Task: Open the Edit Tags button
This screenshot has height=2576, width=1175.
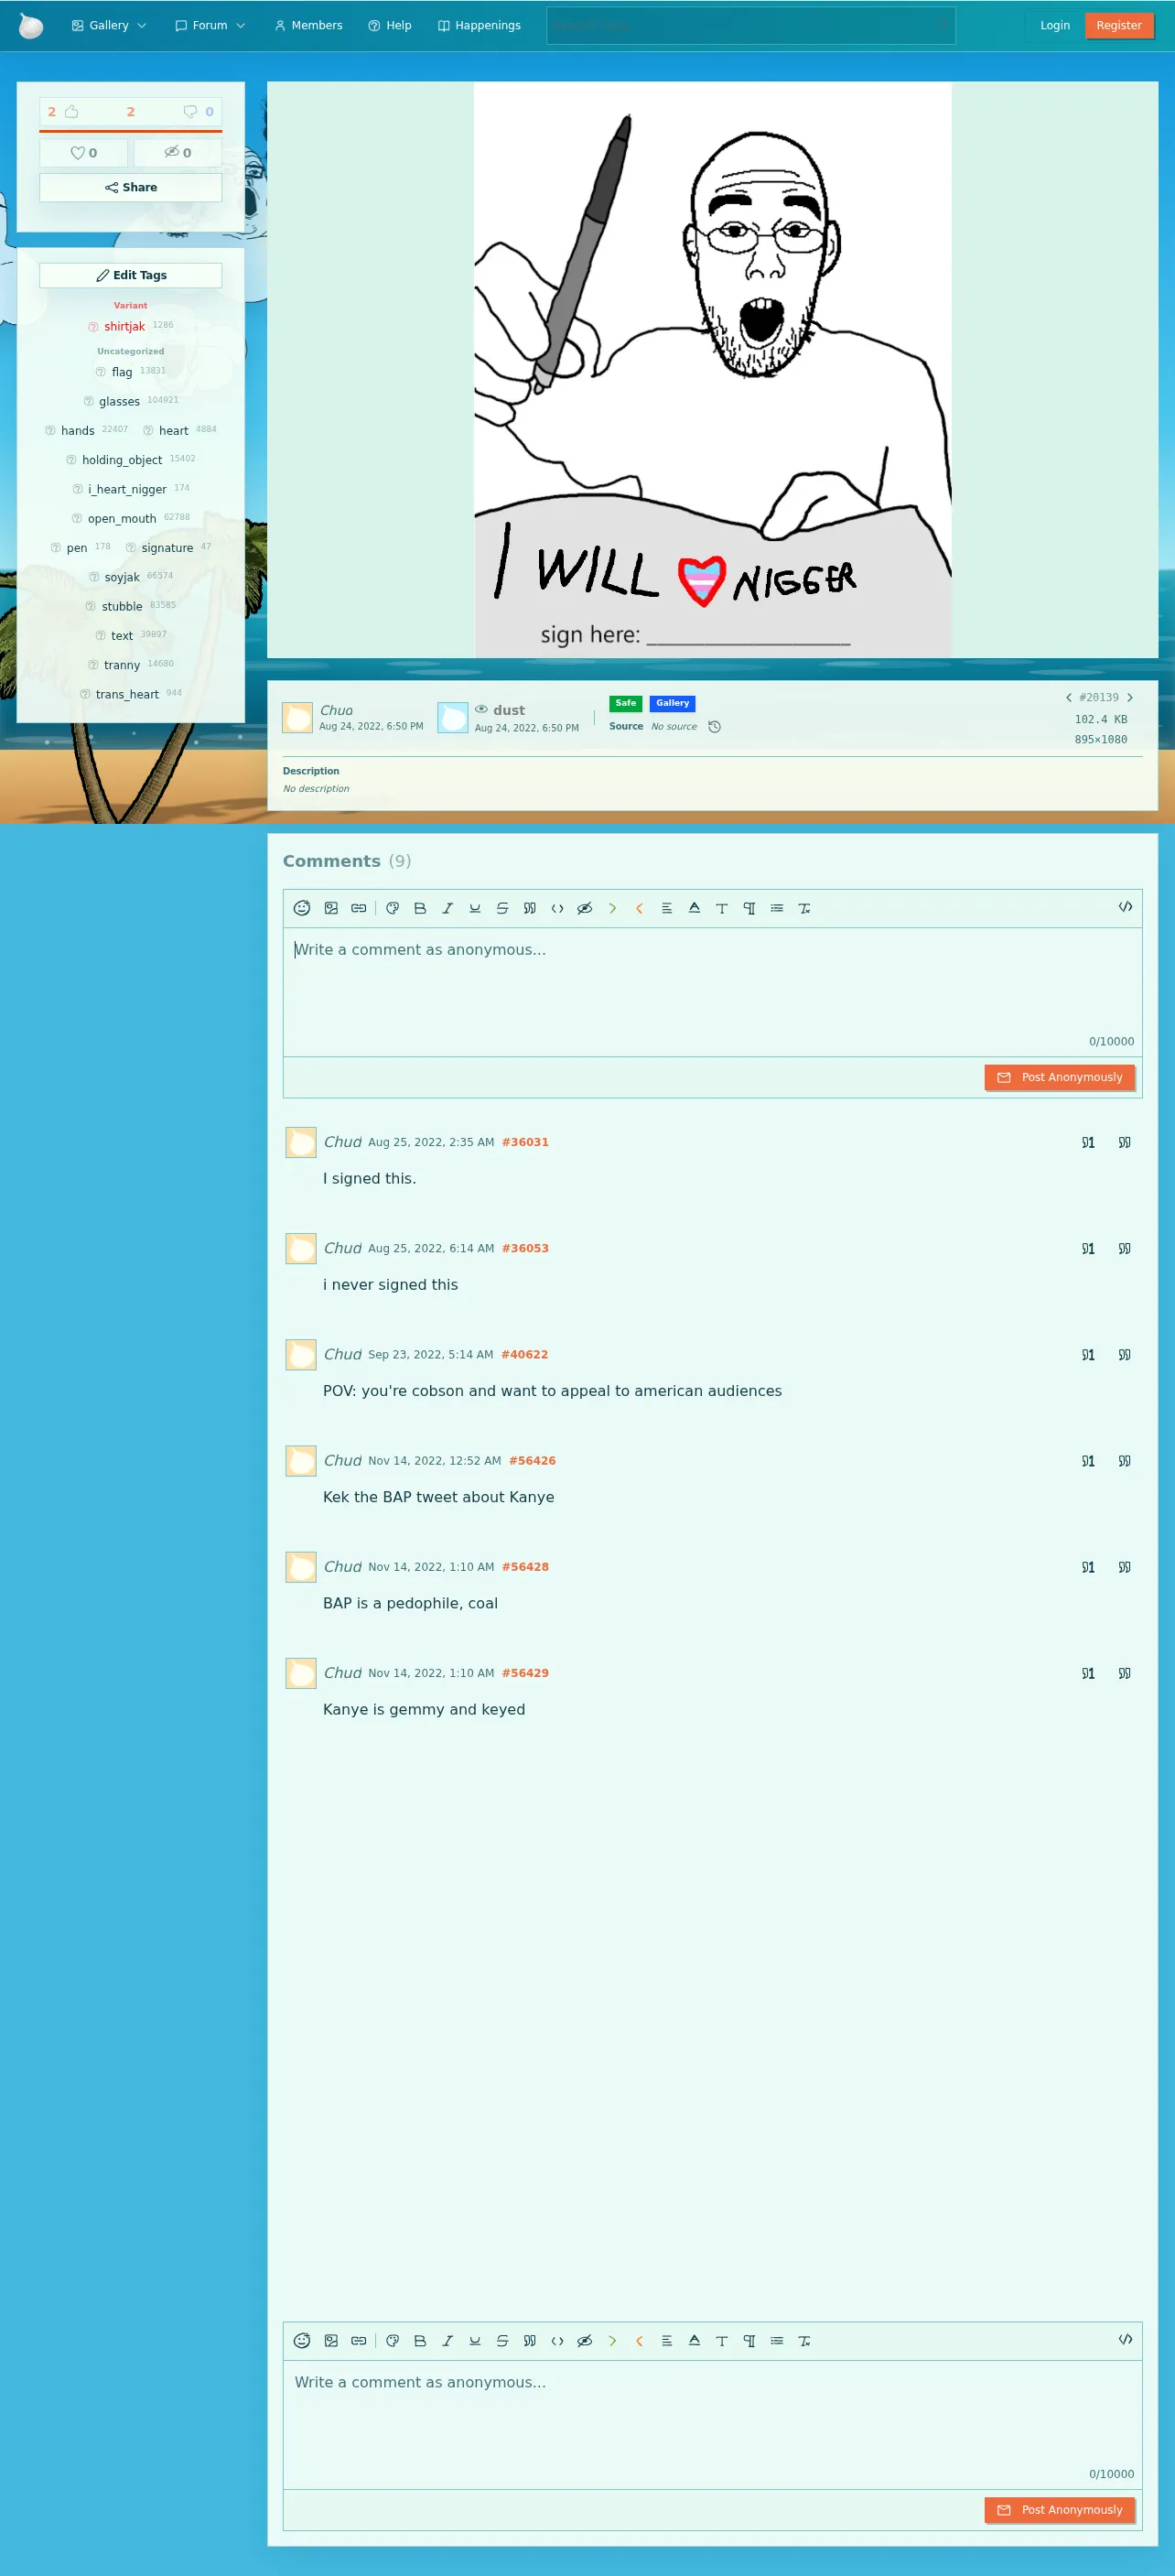Action: click(x=131, y=276)
